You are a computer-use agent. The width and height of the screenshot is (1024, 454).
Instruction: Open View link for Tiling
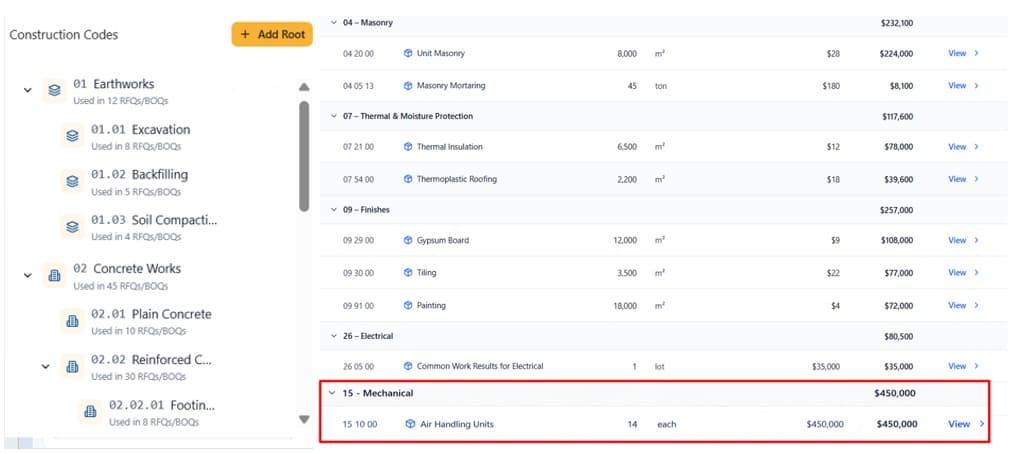click(x=963, y=272)
